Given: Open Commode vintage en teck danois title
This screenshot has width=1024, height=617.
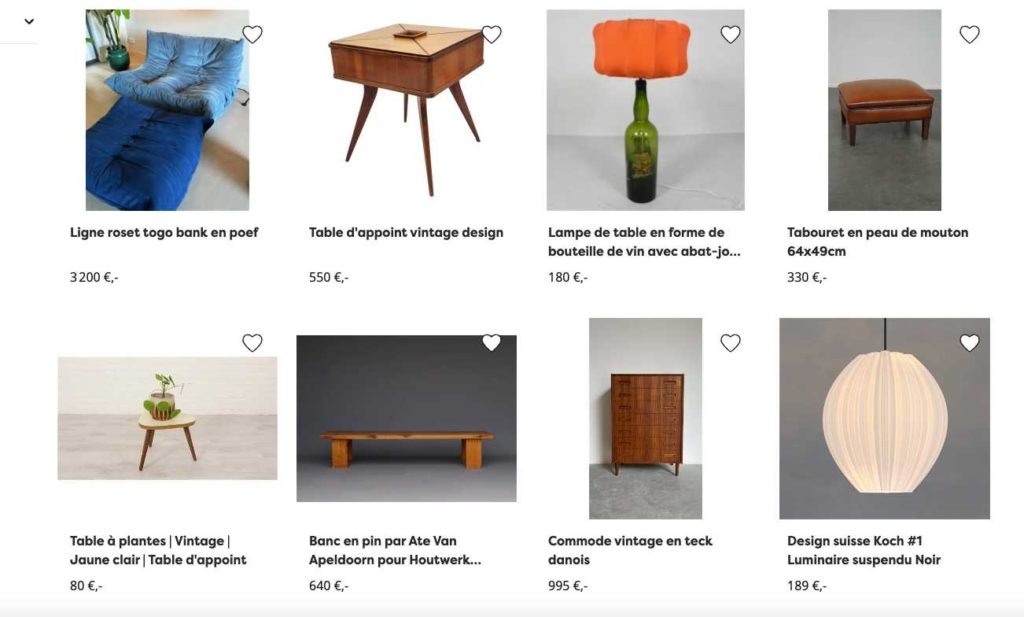Looking at the screenshot, I should click(x=630, y=550).
